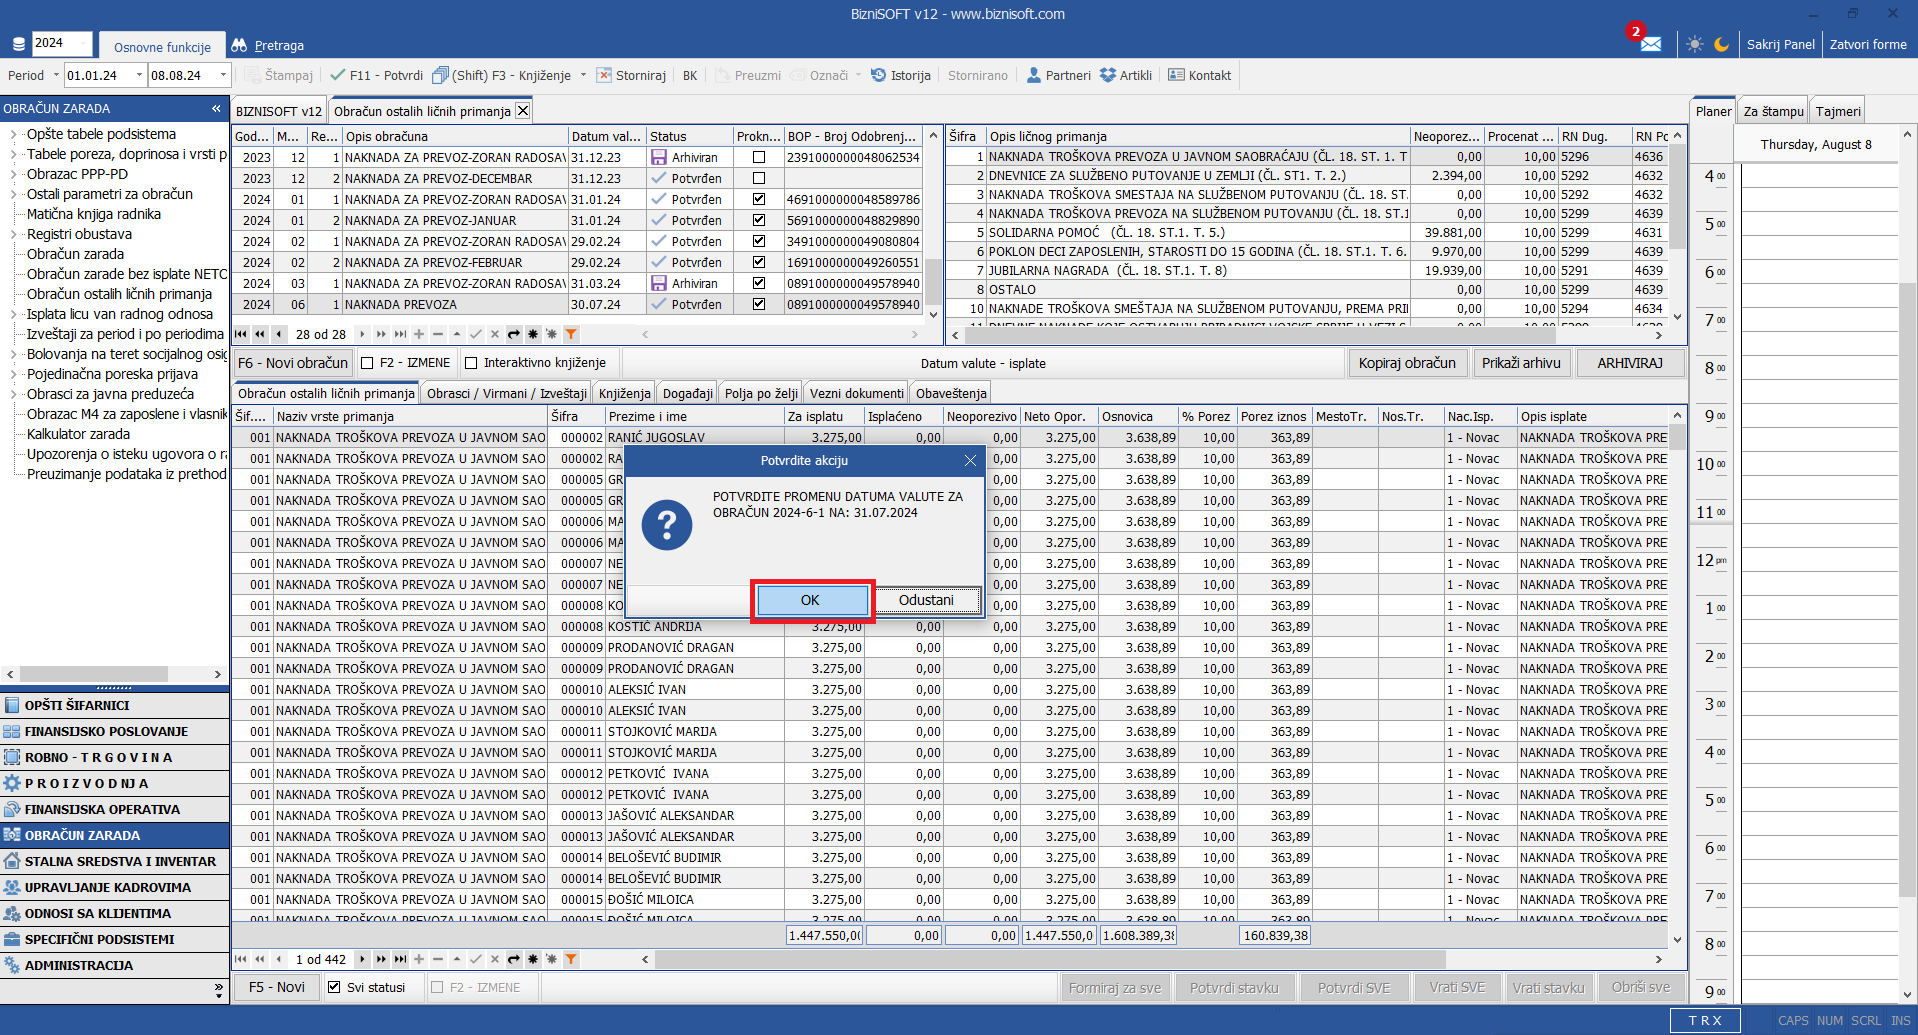Collapse the OBRAČUN ZARADA side panel
Screen dimensions: 1918x1035
click(x=216, y=108)
